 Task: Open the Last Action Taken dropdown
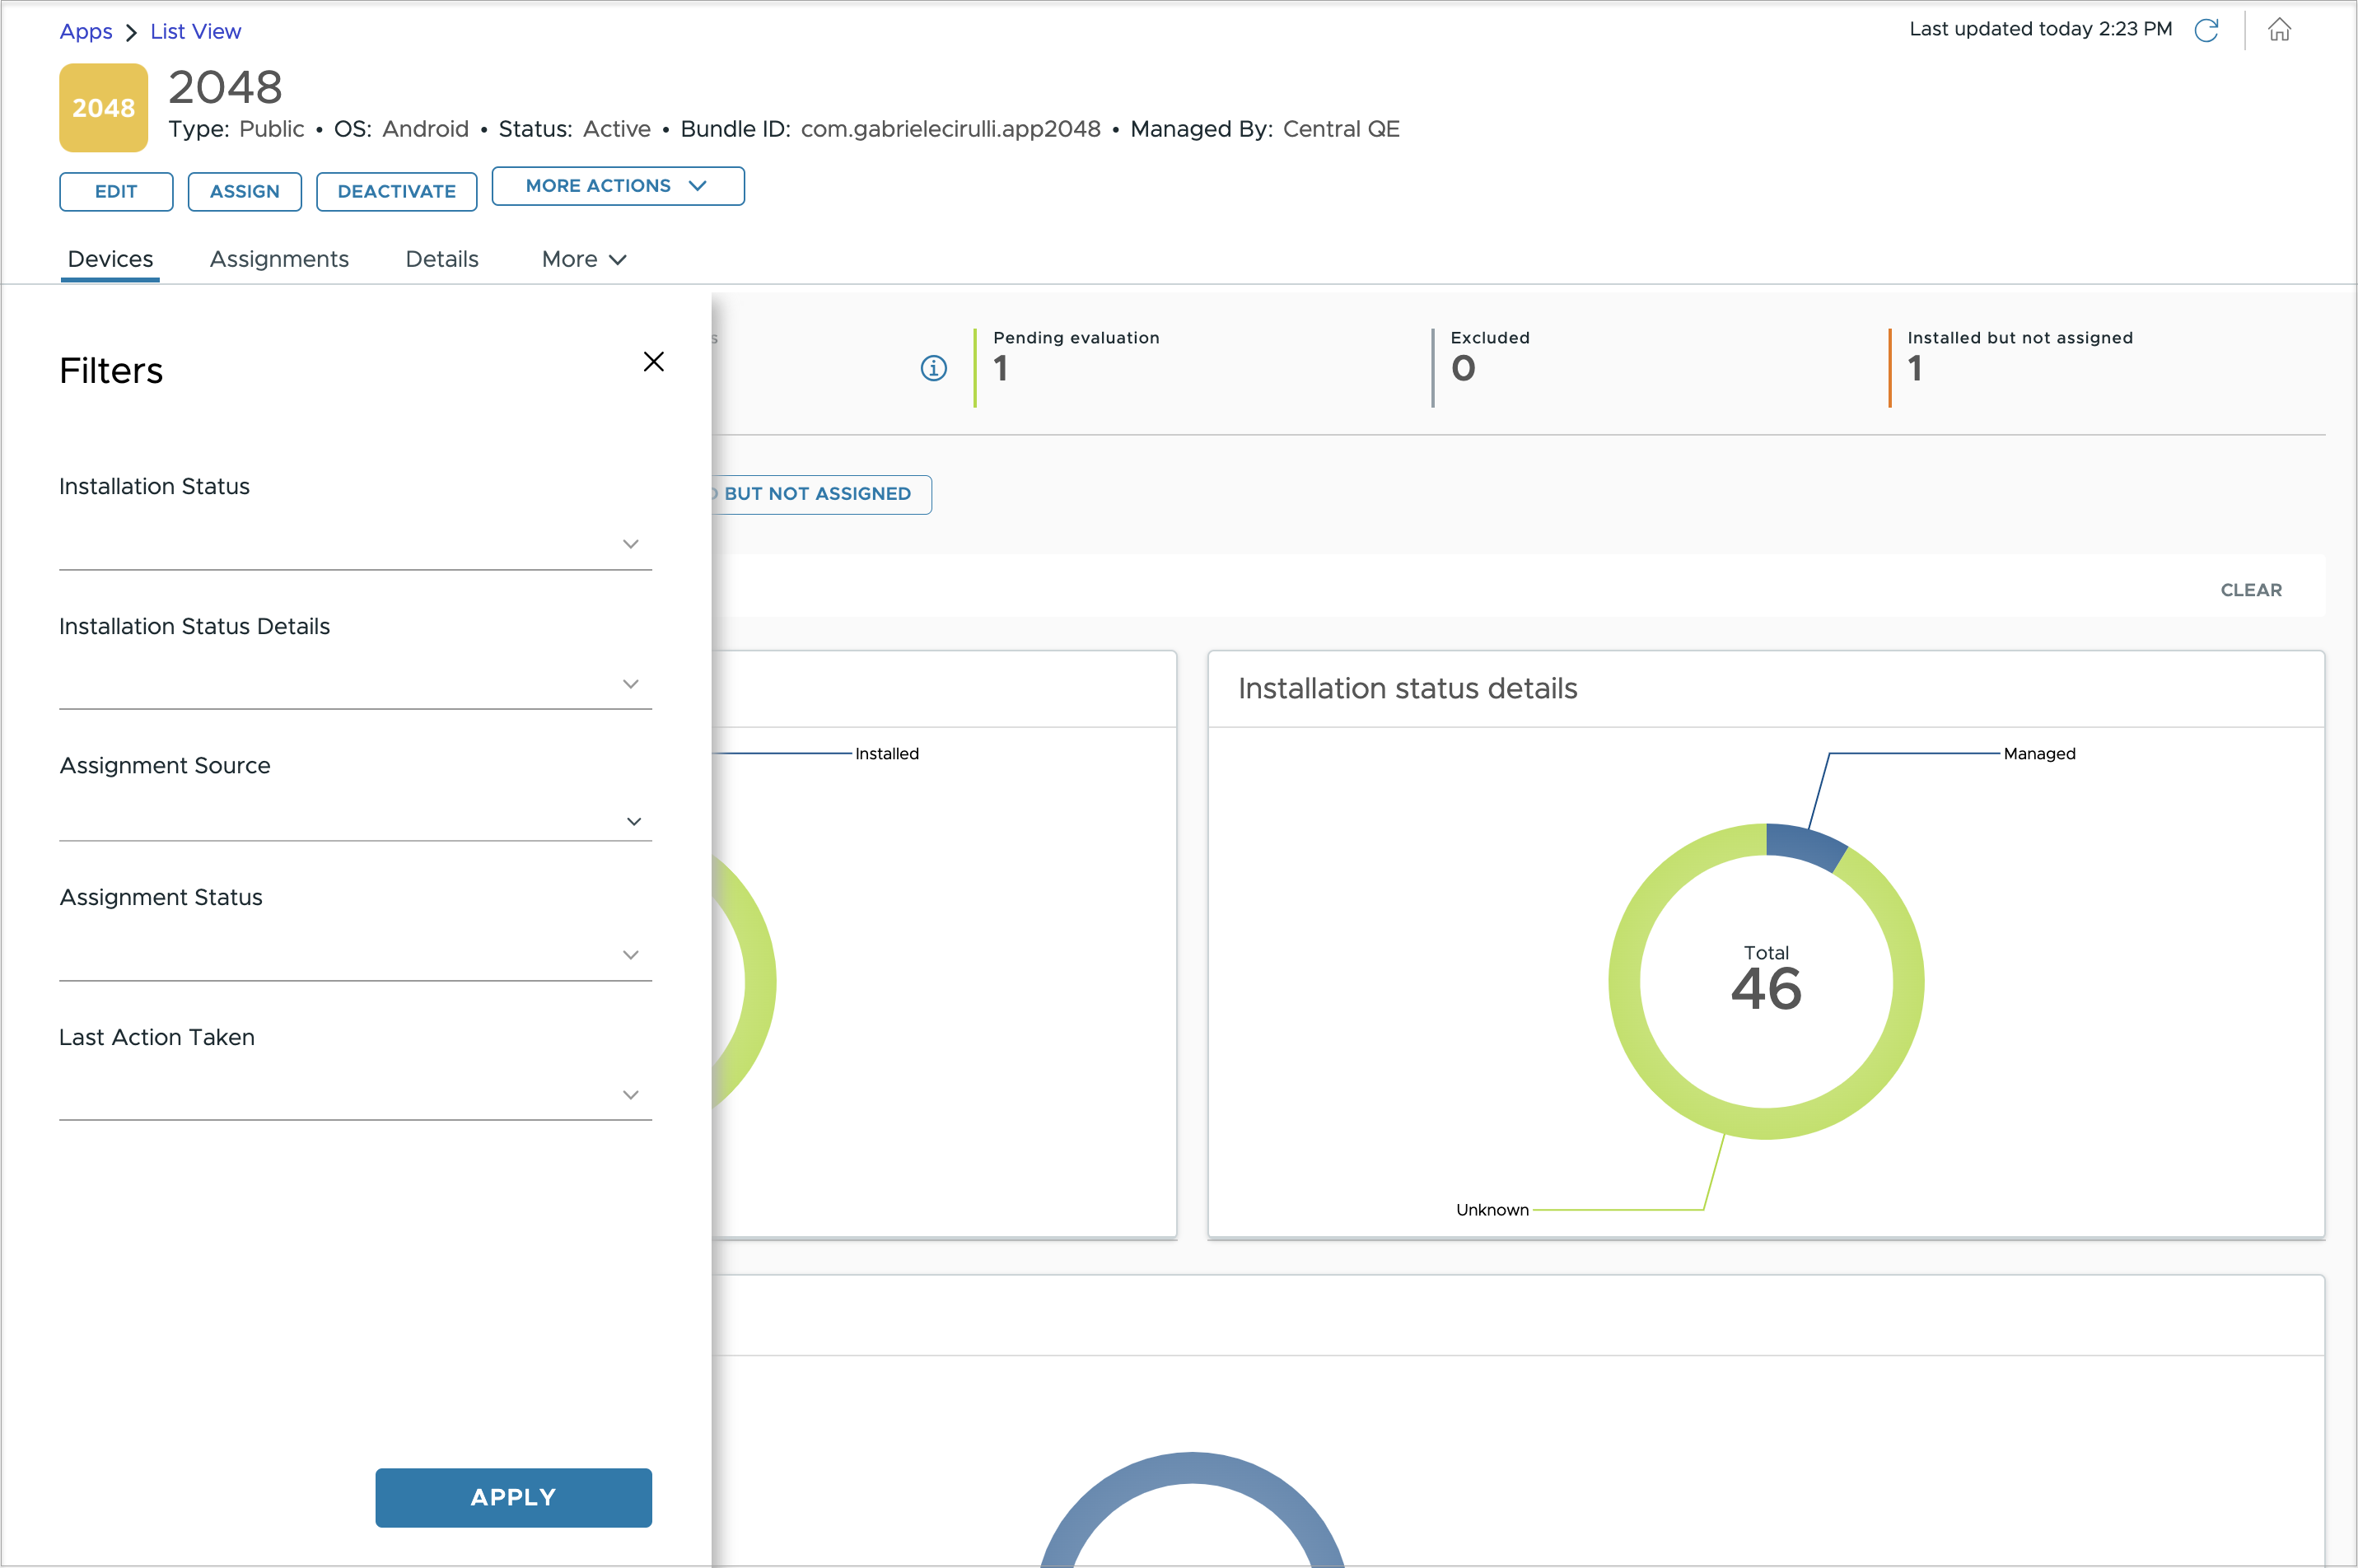[355, 1095]
